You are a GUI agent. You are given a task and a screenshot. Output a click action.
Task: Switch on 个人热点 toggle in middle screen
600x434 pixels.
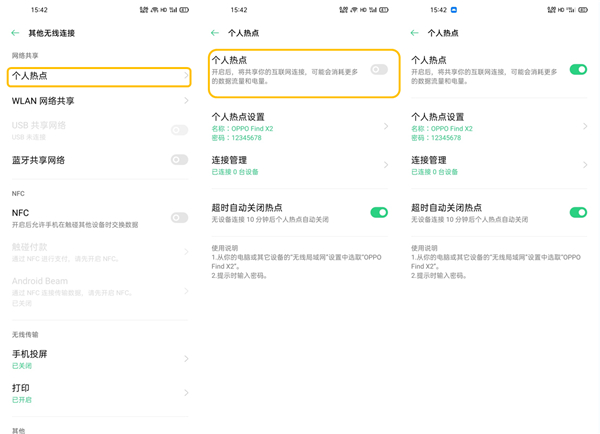(x=379, y=70)
